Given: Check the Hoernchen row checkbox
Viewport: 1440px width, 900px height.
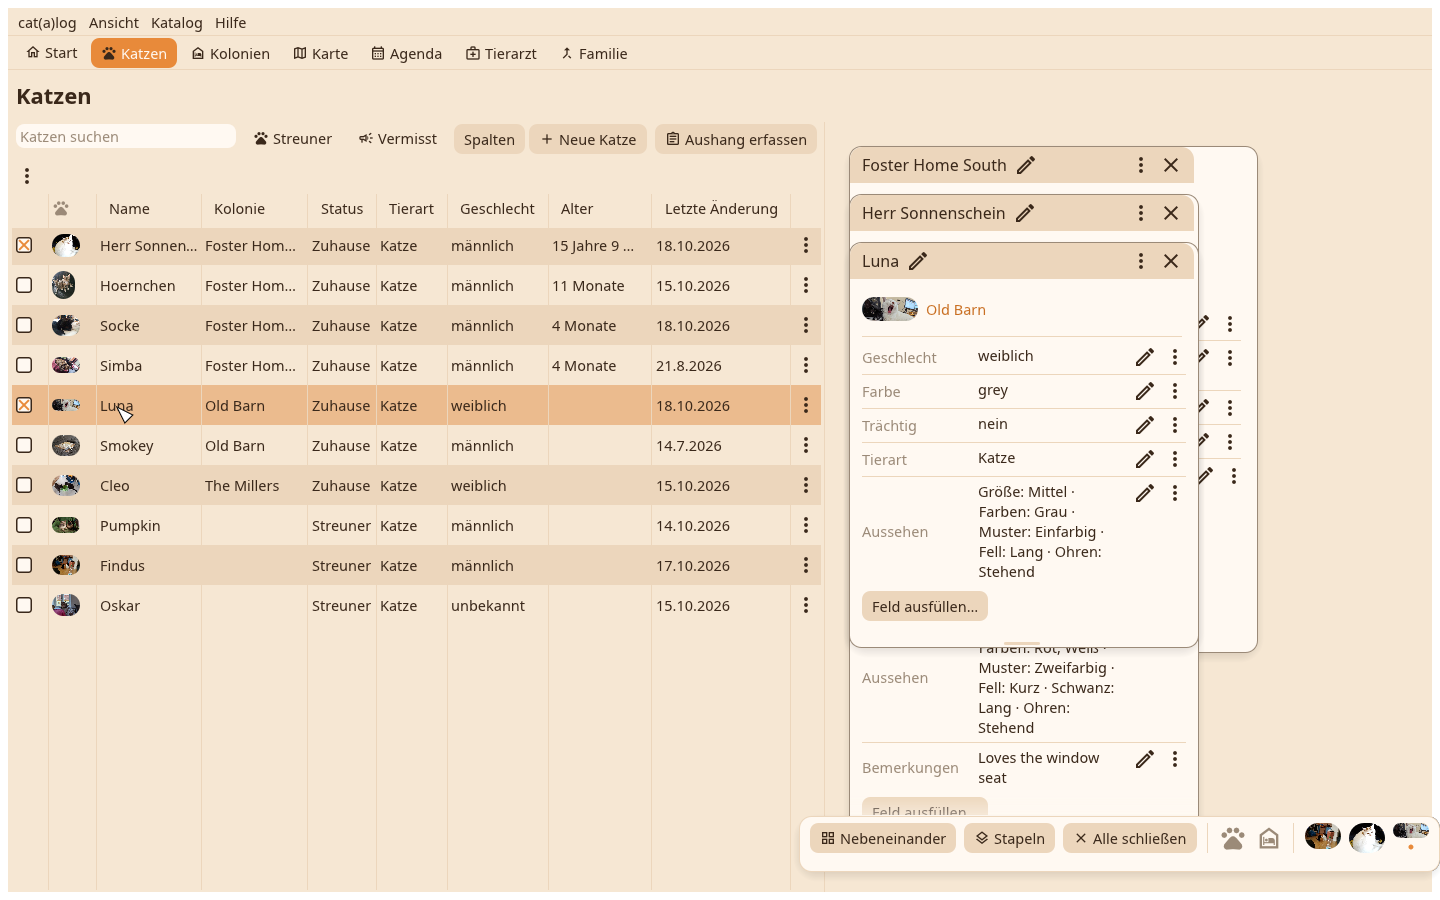Looking at the screenshot, I should [x=24, y=285].
